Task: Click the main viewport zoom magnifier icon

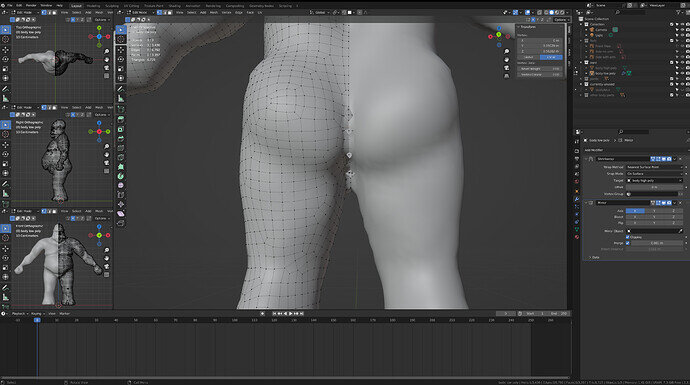Action: tap(506, 51)
